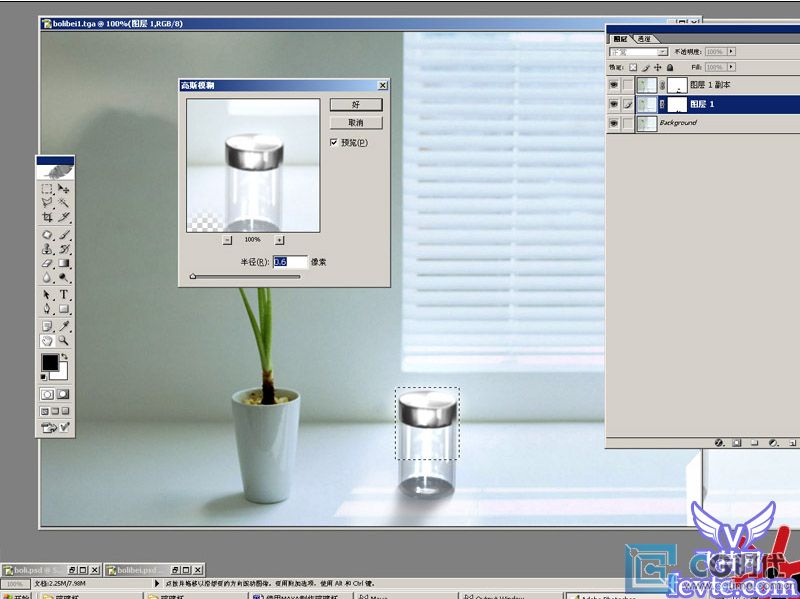The image size is (800, 599).
Task: Open the Fill slider arrow
Action: pos(732,67)
